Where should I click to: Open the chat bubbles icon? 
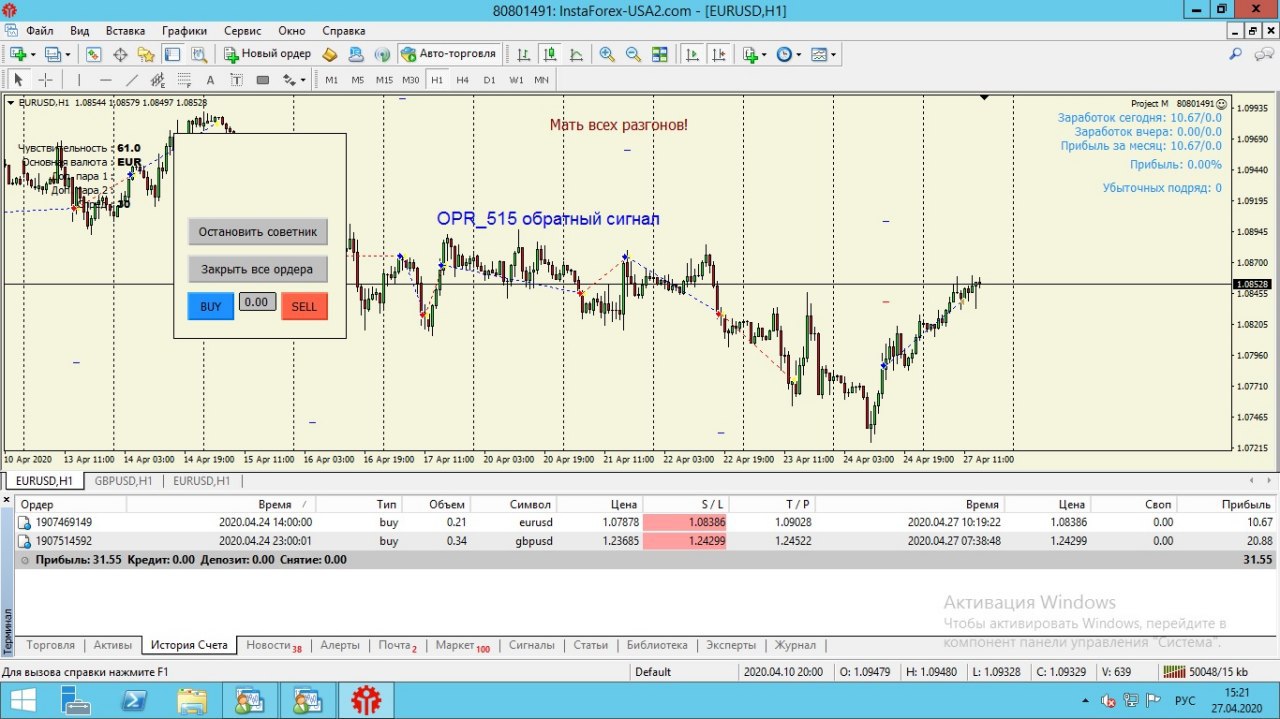1263,54
